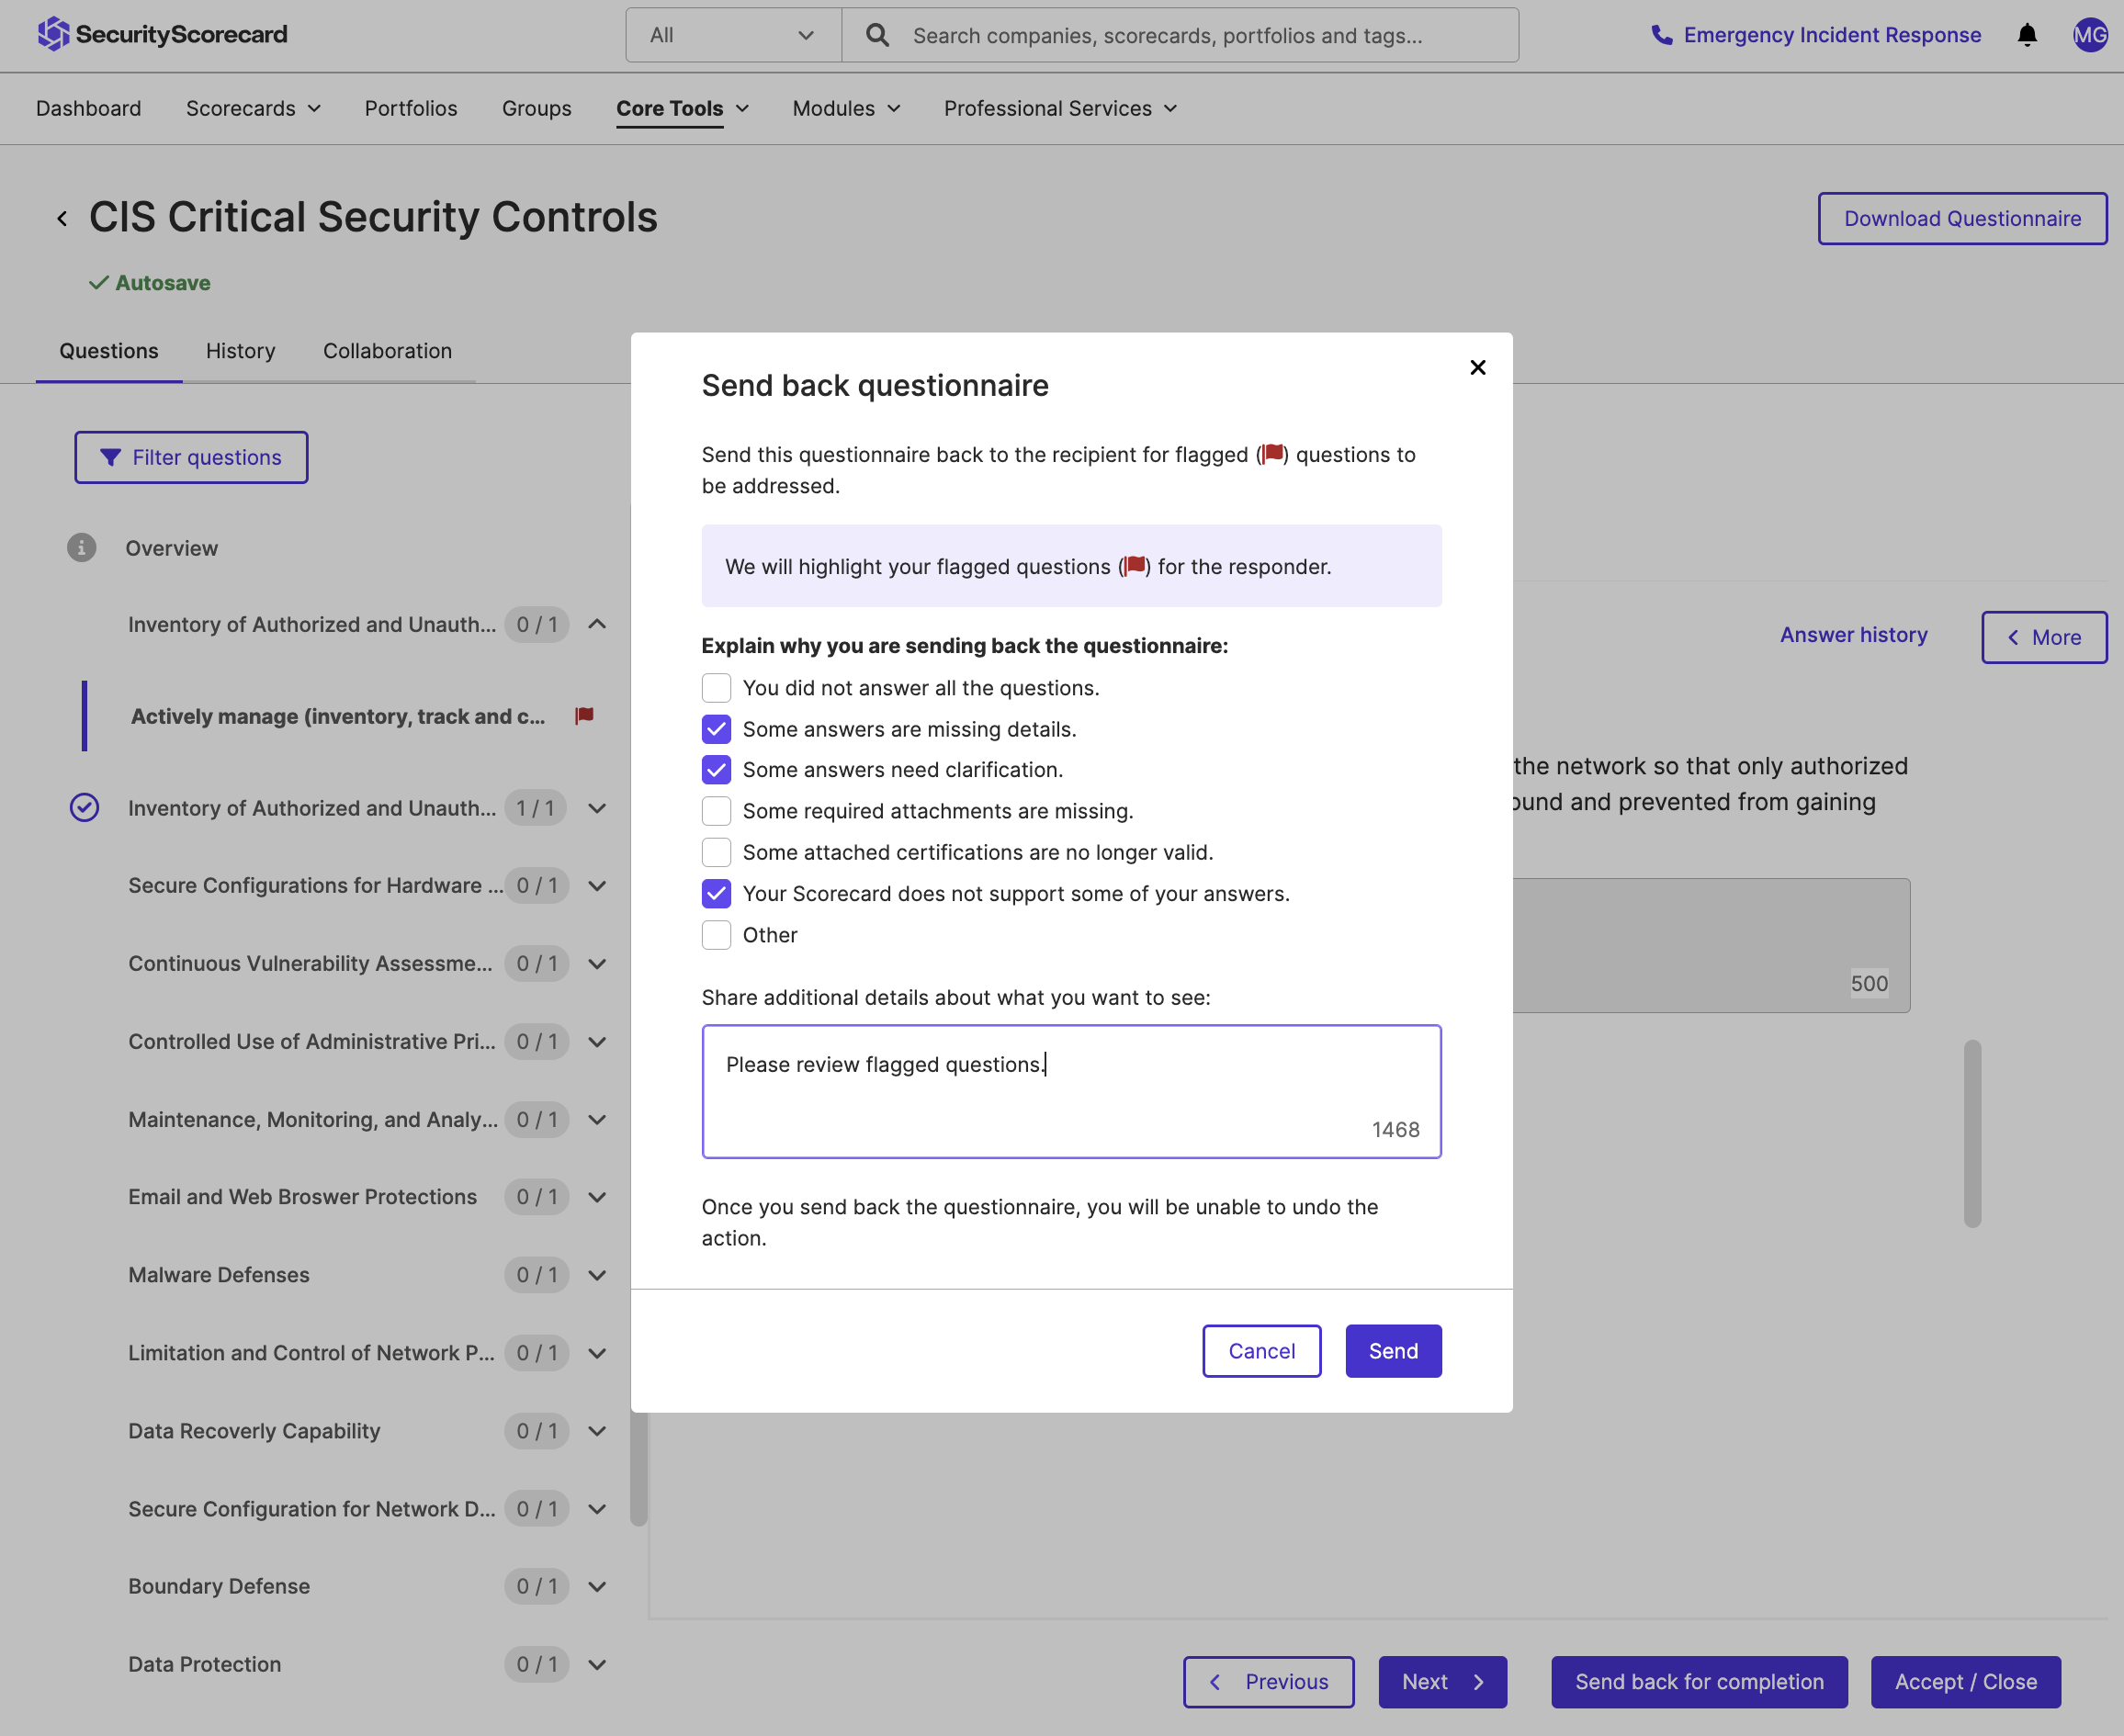This screenshot has width=2124, height=1736.
Task: Click the SecurityScorecard logo
Action: (x=162, y=34)
